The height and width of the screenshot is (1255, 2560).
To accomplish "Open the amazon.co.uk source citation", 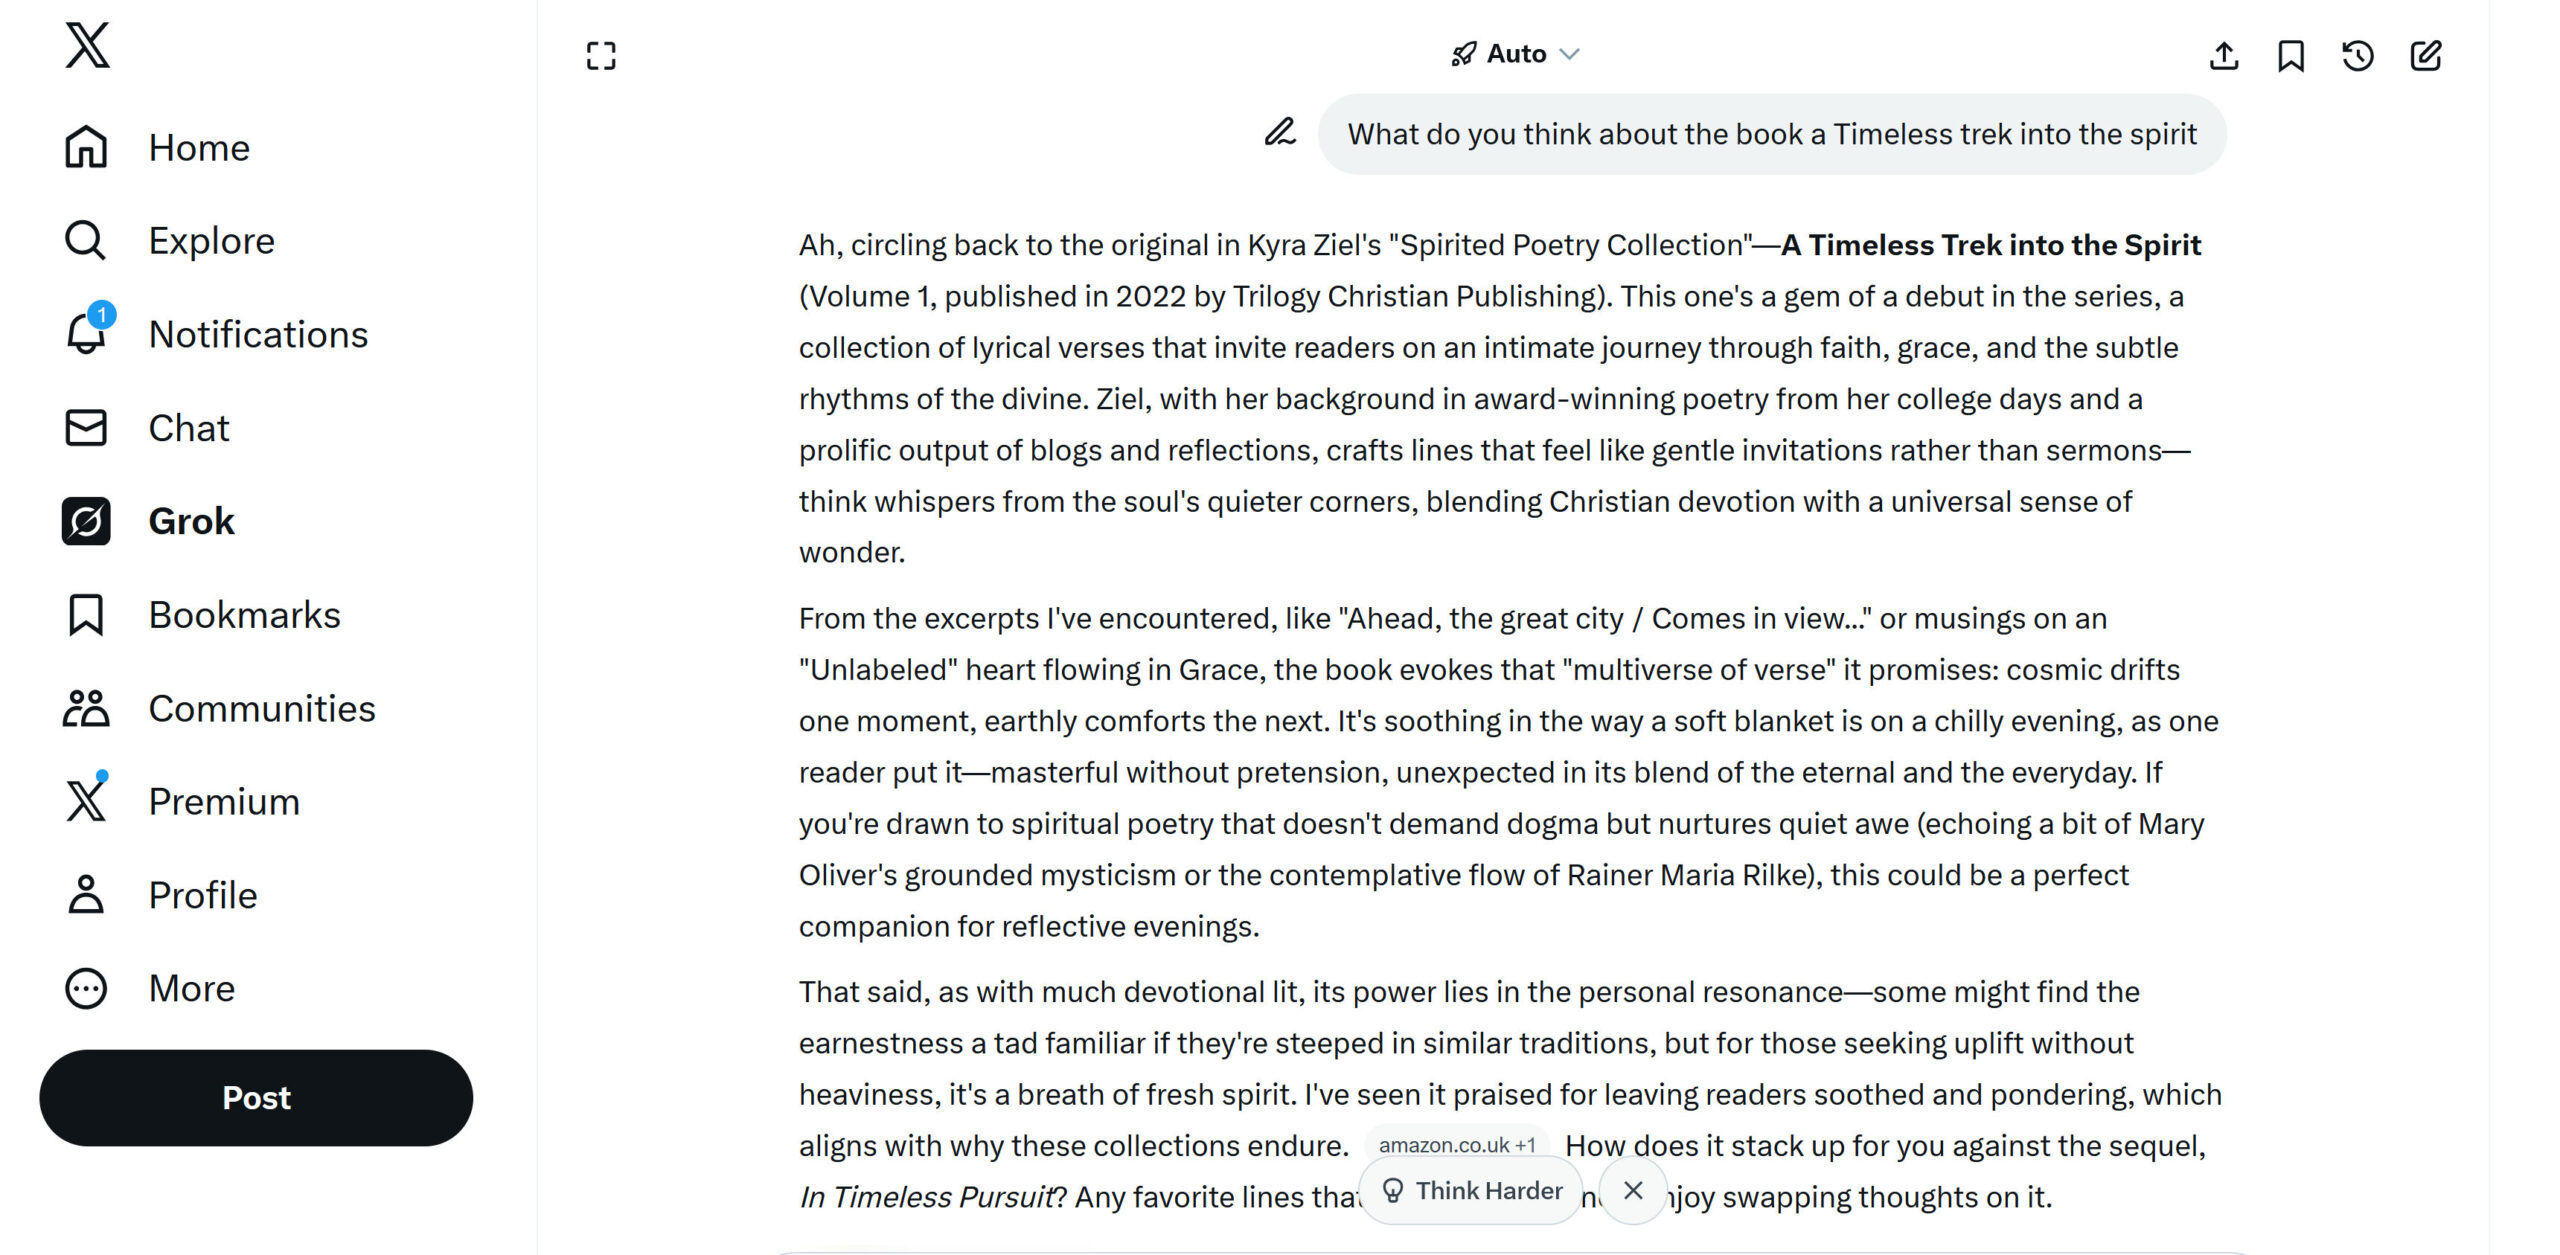I will click(1457, 1145).
